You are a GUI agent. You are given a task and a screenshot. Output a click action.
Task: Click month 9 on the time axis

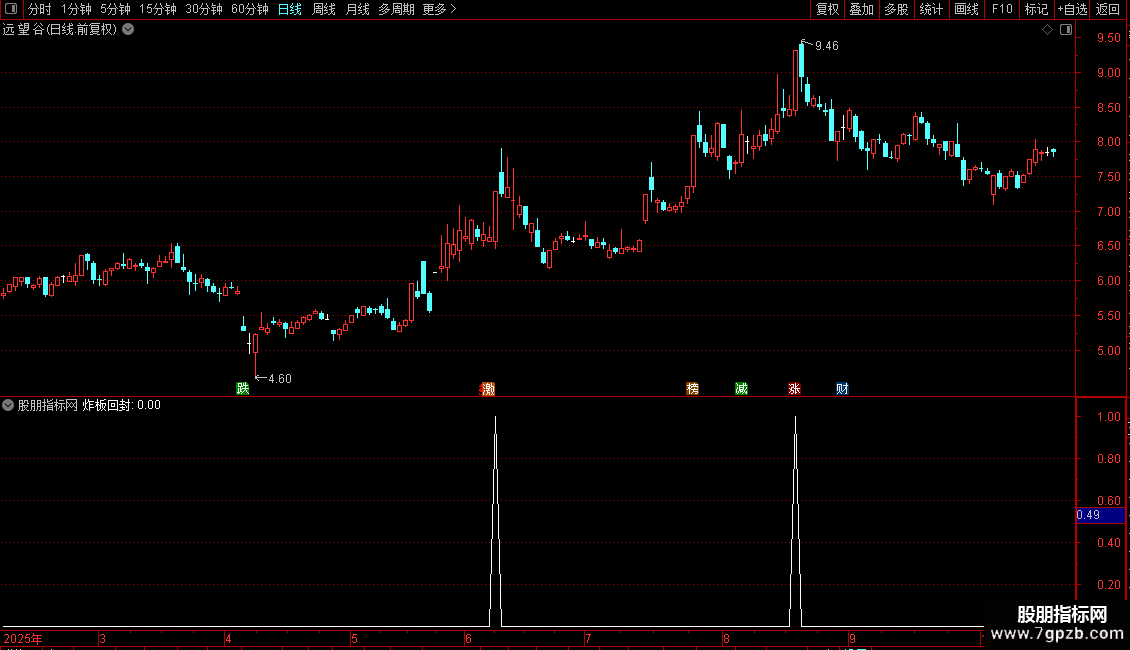point(853,638)
